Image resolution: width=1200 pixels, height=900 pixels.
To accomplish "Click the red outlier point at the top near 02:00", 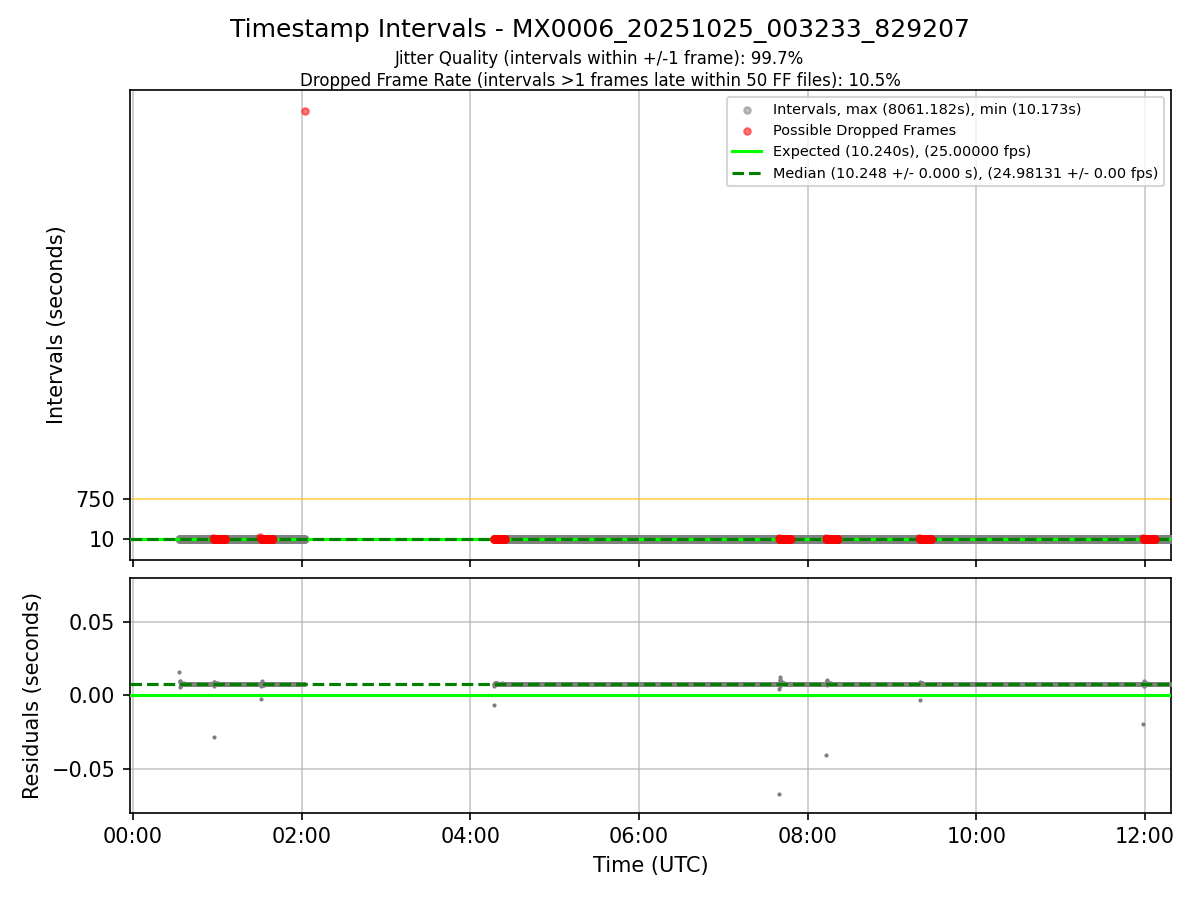I will (305, 111).
